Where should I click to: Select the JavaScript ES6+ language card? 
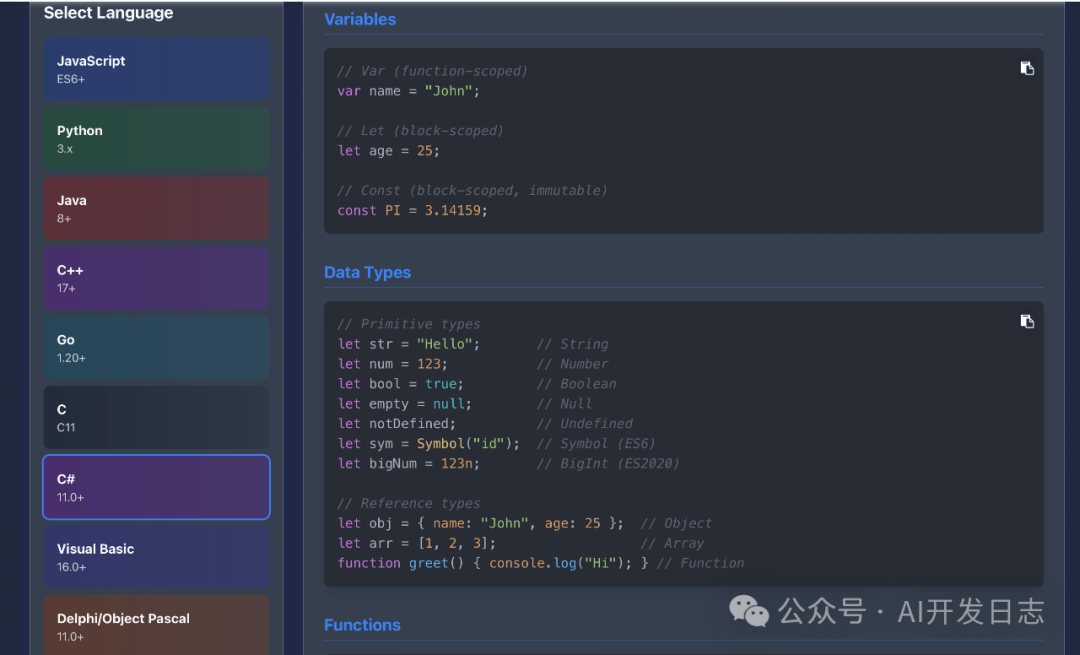coord(156,70)
